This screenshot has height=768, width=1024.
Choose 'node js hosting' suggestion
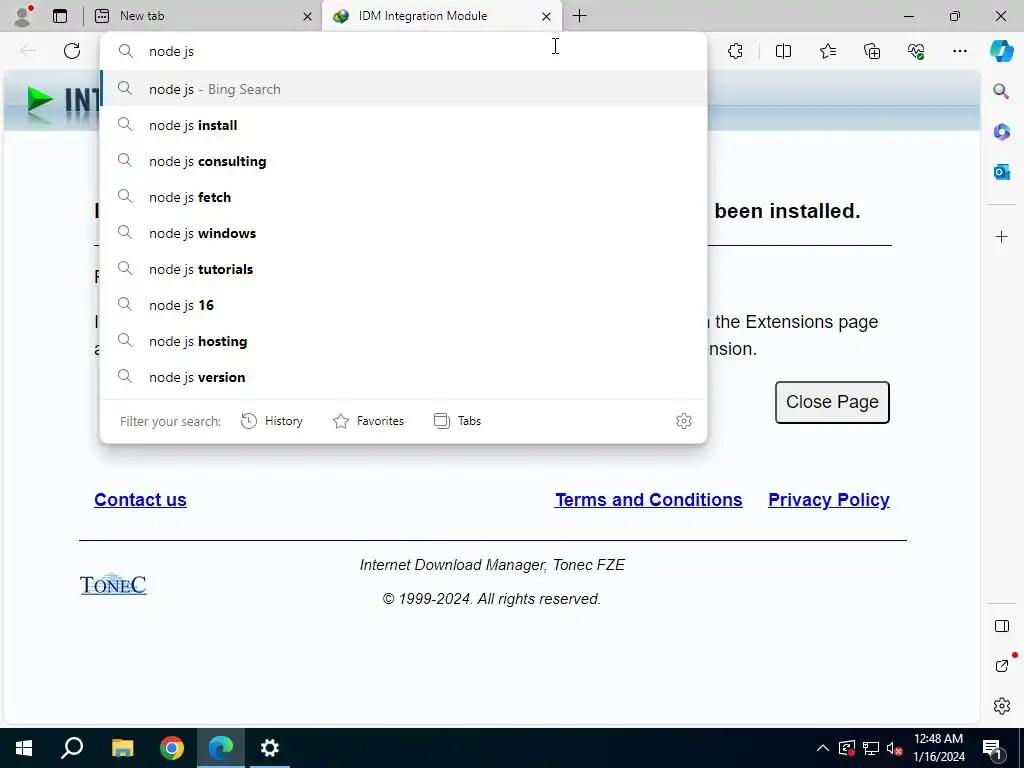[404, 340]
